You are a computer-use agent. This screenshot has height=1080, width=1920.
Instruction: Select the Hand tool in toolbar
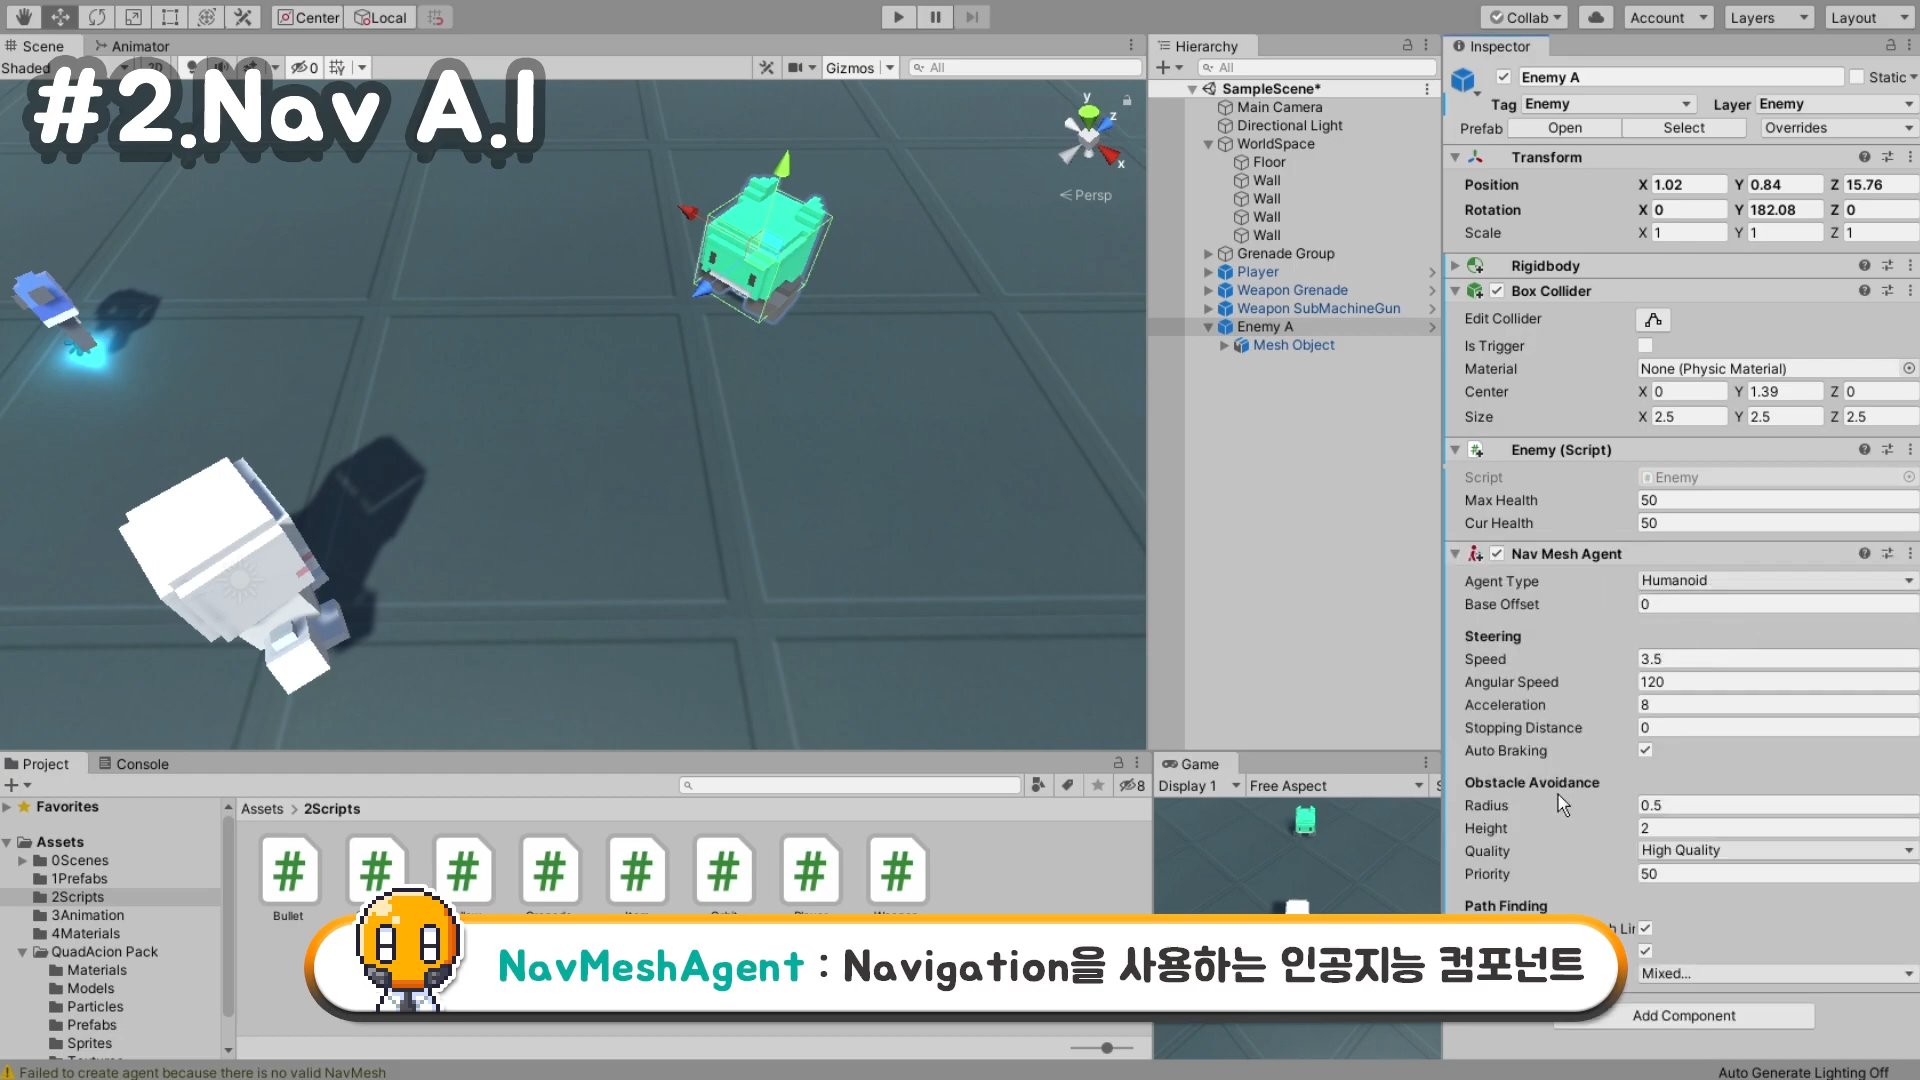[23, 17]
